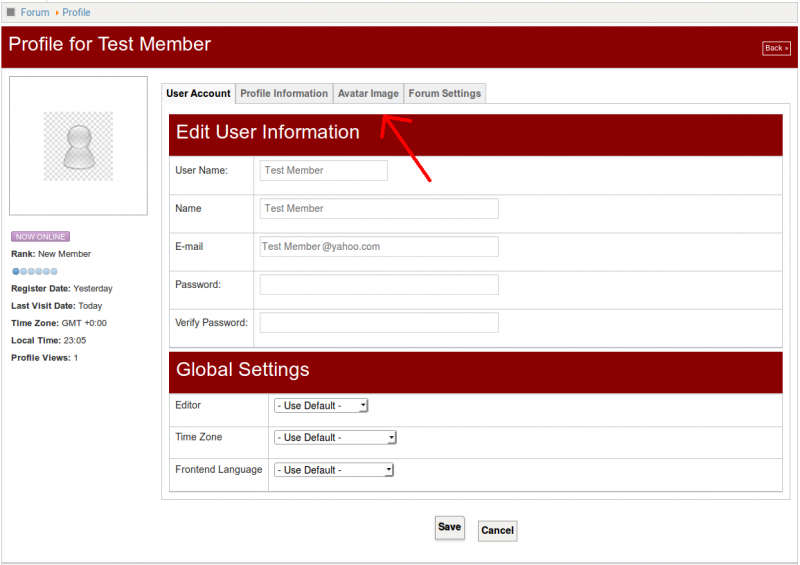
Task: Switch to the Profile Information tab
Action: (284, 93)
